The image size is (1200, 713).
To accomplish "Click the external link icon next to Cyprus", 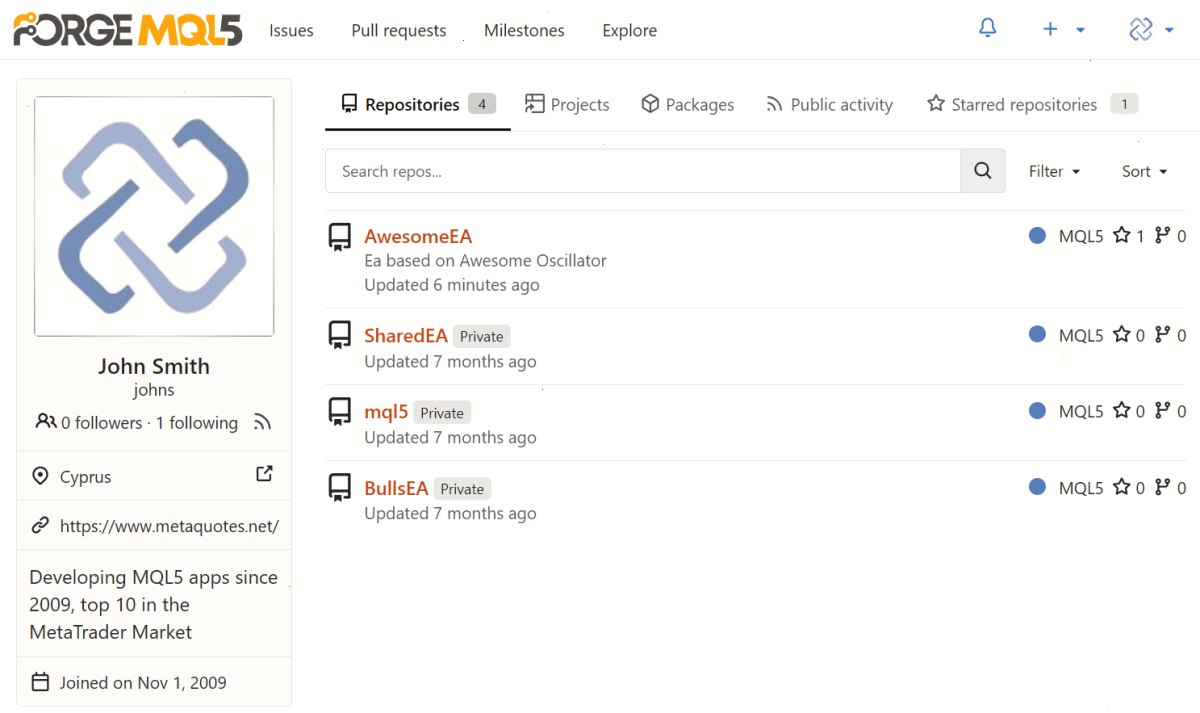I will [264, 474].
